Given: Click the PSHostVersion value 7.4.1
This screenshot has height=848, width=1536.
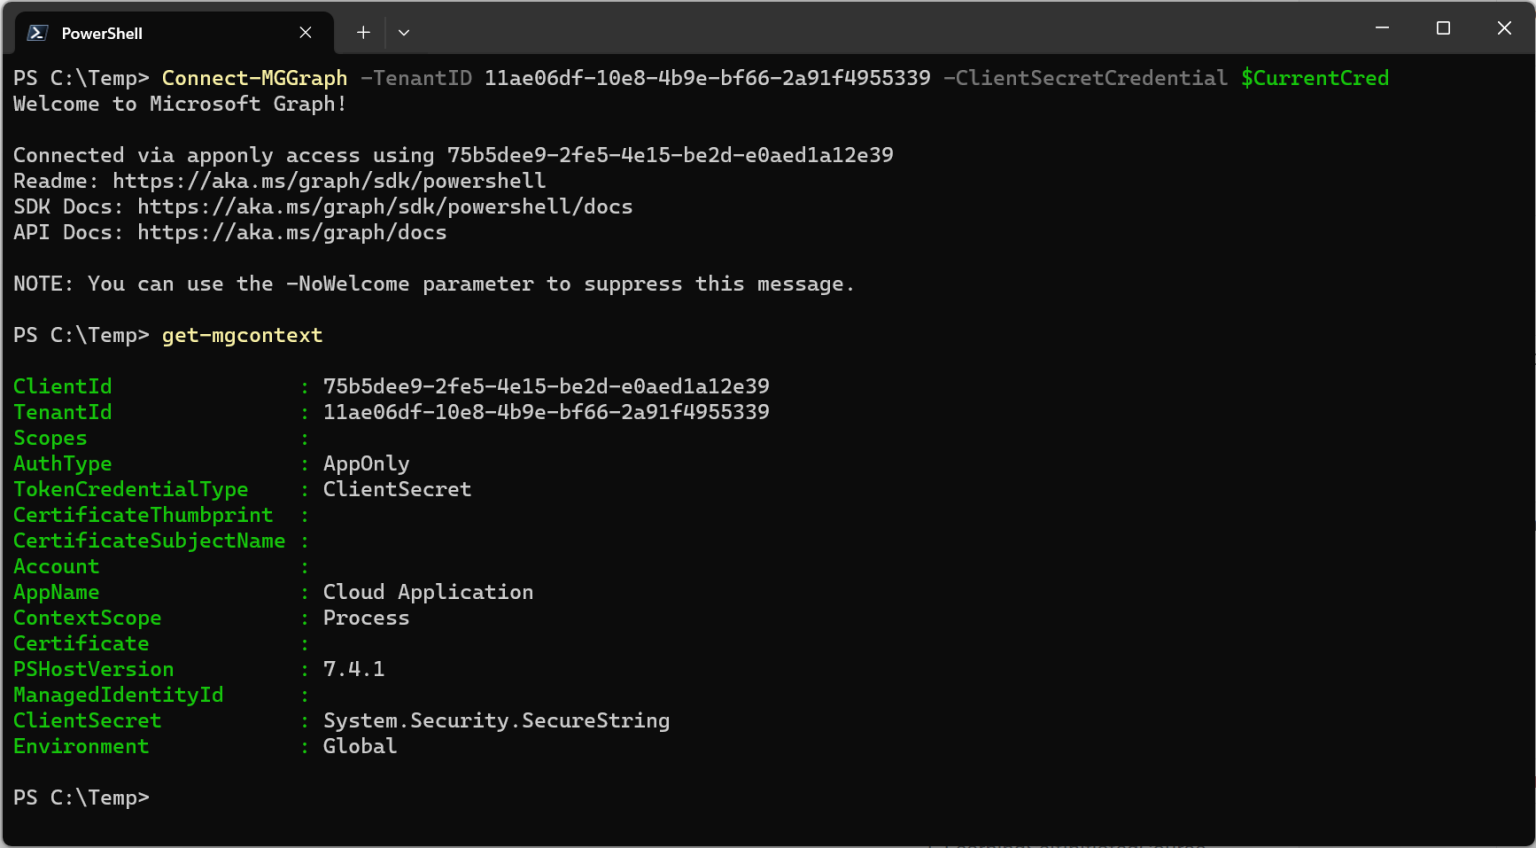Looking at the screenshot, I should (354, 669).
